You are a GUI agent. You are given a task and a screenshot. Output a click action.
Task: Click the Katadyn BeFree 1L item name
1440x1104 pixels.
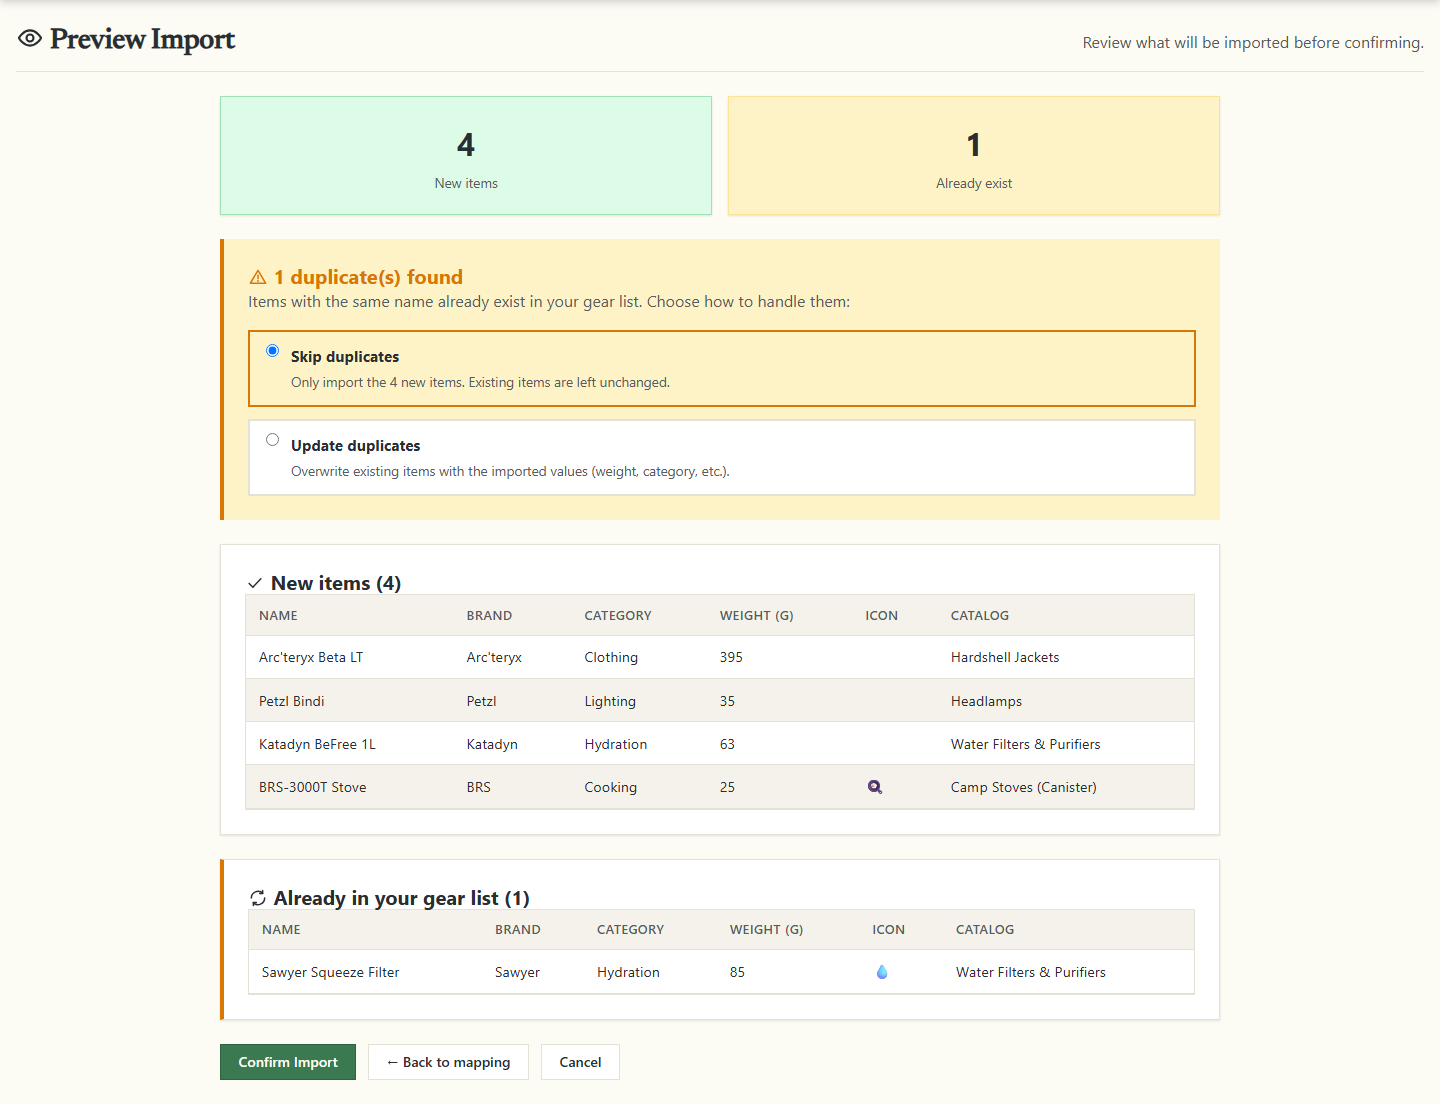click(317, 744)
